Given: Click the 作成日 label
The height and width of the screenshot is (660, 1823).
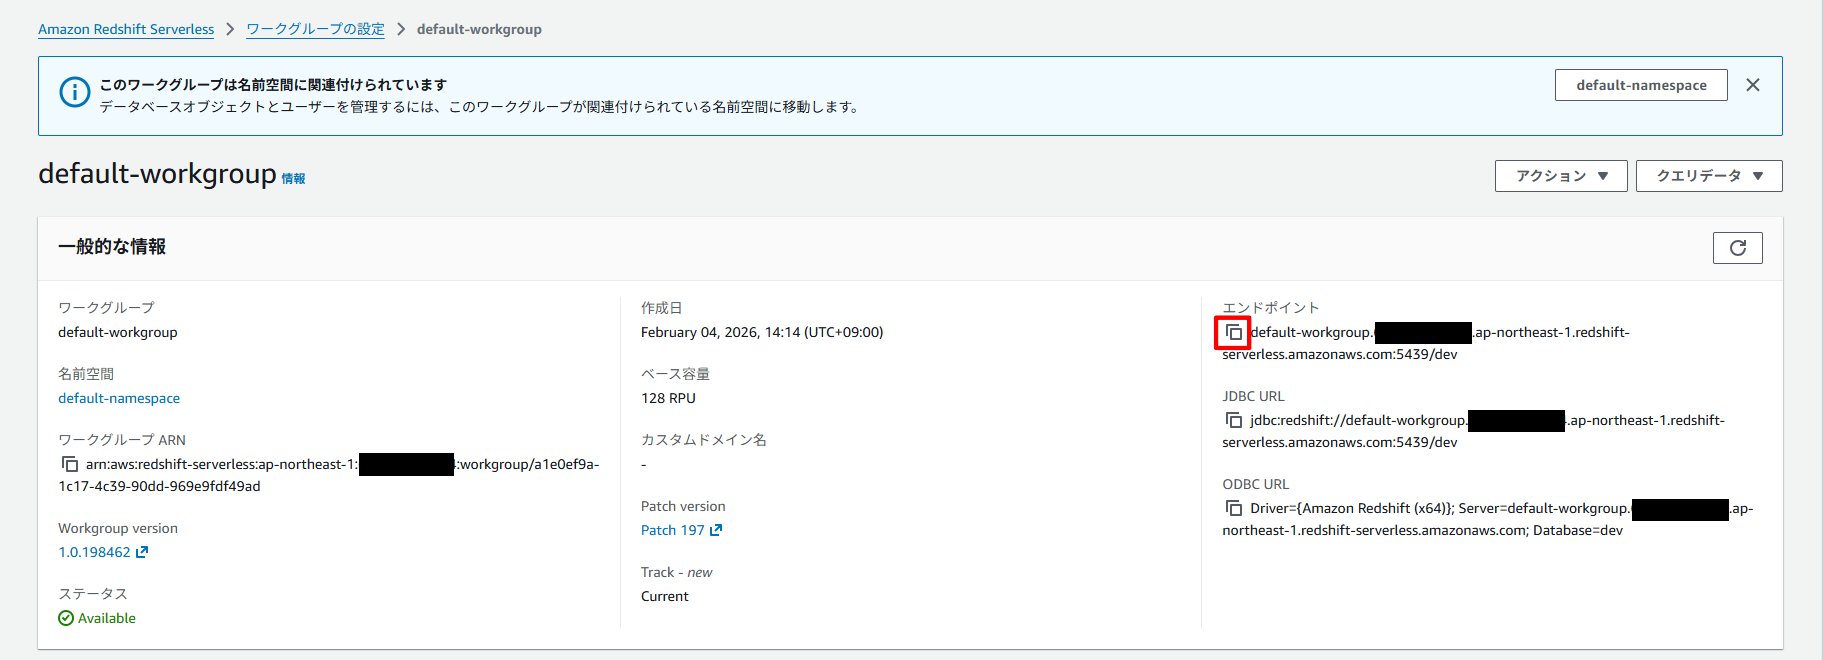Looking at the screenshot, I should (661, 308).
